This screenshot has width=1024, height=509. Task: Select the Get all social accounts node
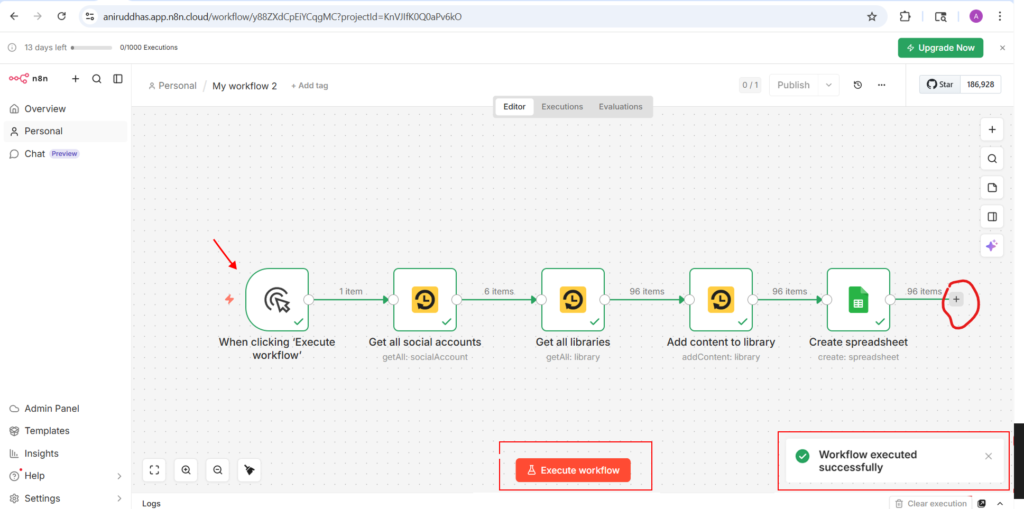click(424, 300)
